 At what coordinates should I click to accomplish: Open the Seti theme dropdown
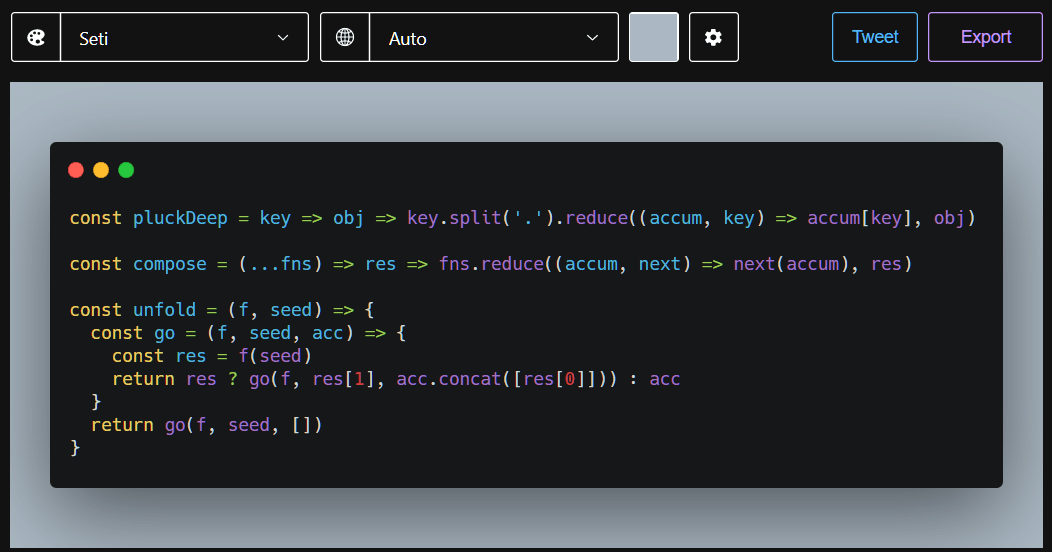tap(185, 38)
